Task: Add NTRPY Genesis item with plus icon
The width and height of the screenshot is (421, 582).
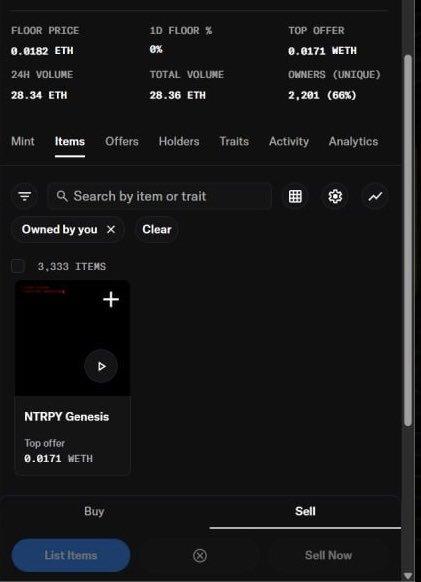Action: point(111,299)
